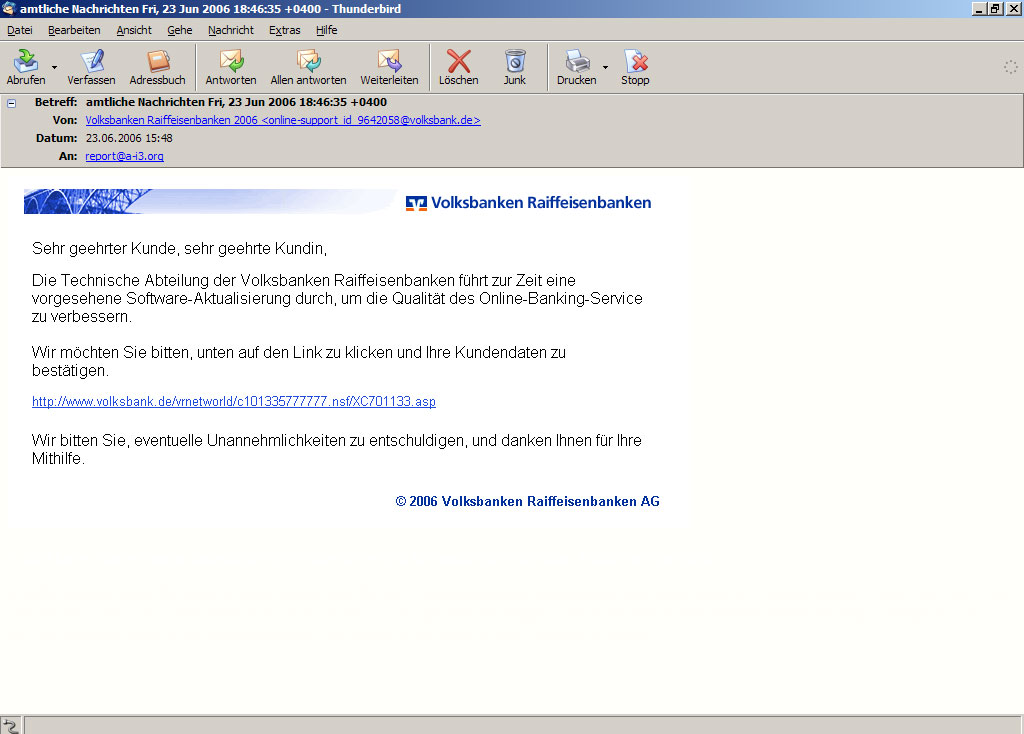Viewport: 1024px width, 734px height.
Task: Open the Datei menu
Action: [20, 30]
